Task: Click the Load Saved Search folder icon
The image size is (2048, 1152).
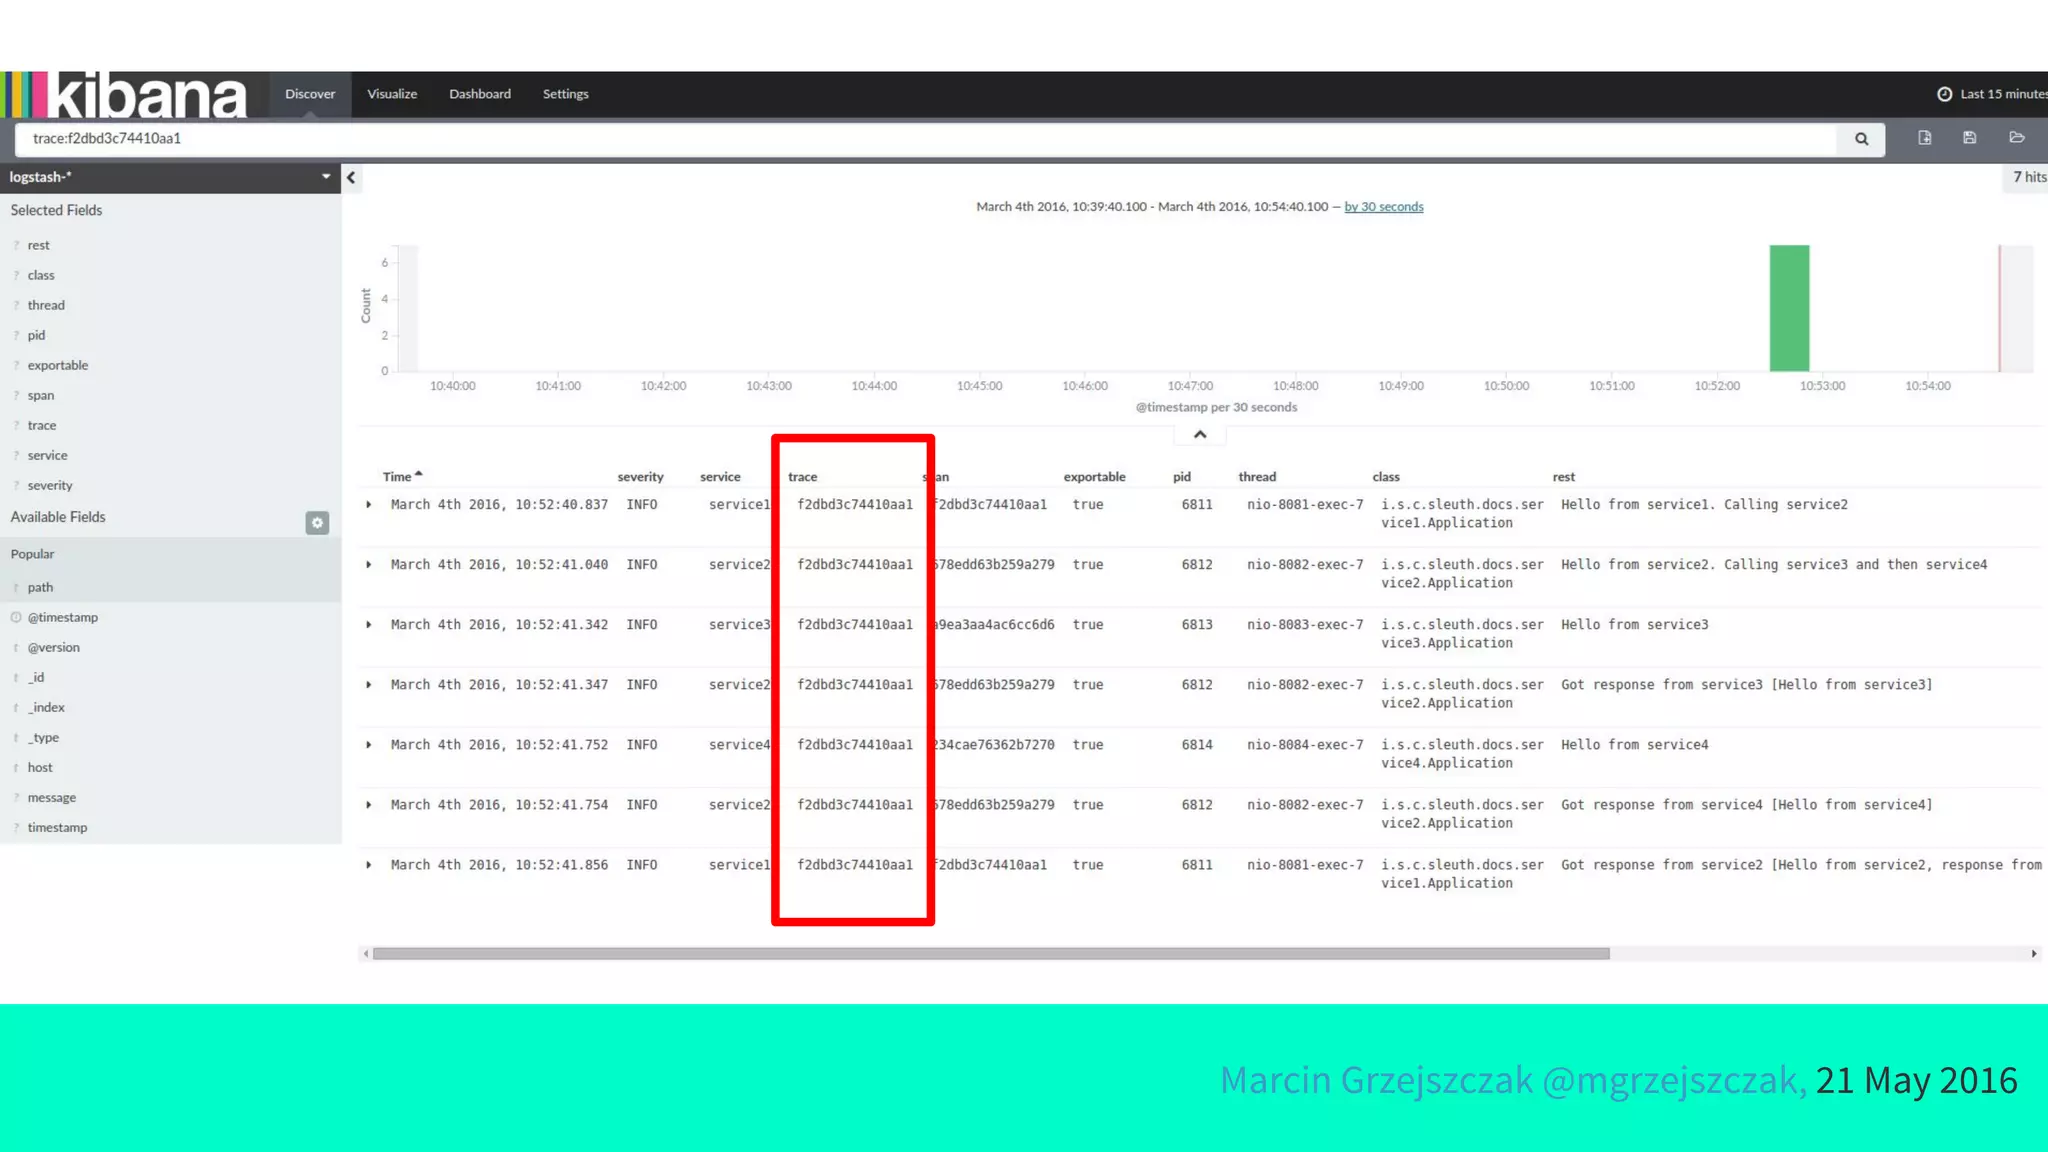Action: [x=2016, y=138]
